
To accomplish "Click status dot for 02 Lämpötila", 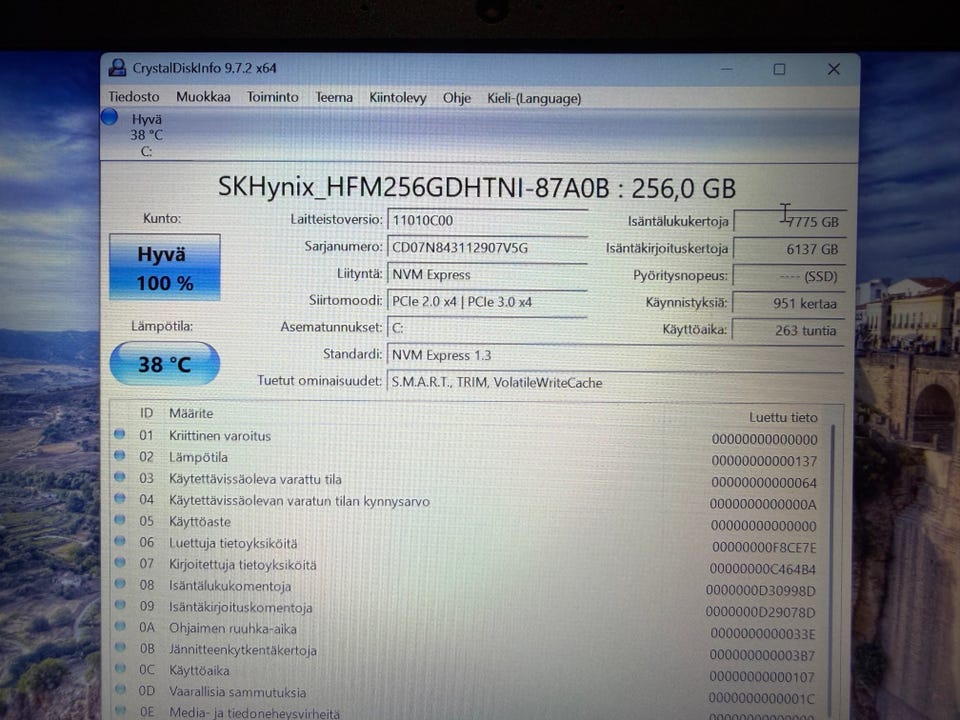I will 119,456.
